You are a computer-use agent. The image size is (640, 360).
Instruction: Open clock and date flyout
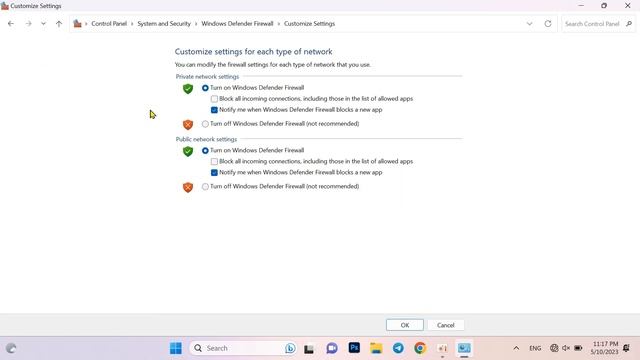[x=605, y=348]
